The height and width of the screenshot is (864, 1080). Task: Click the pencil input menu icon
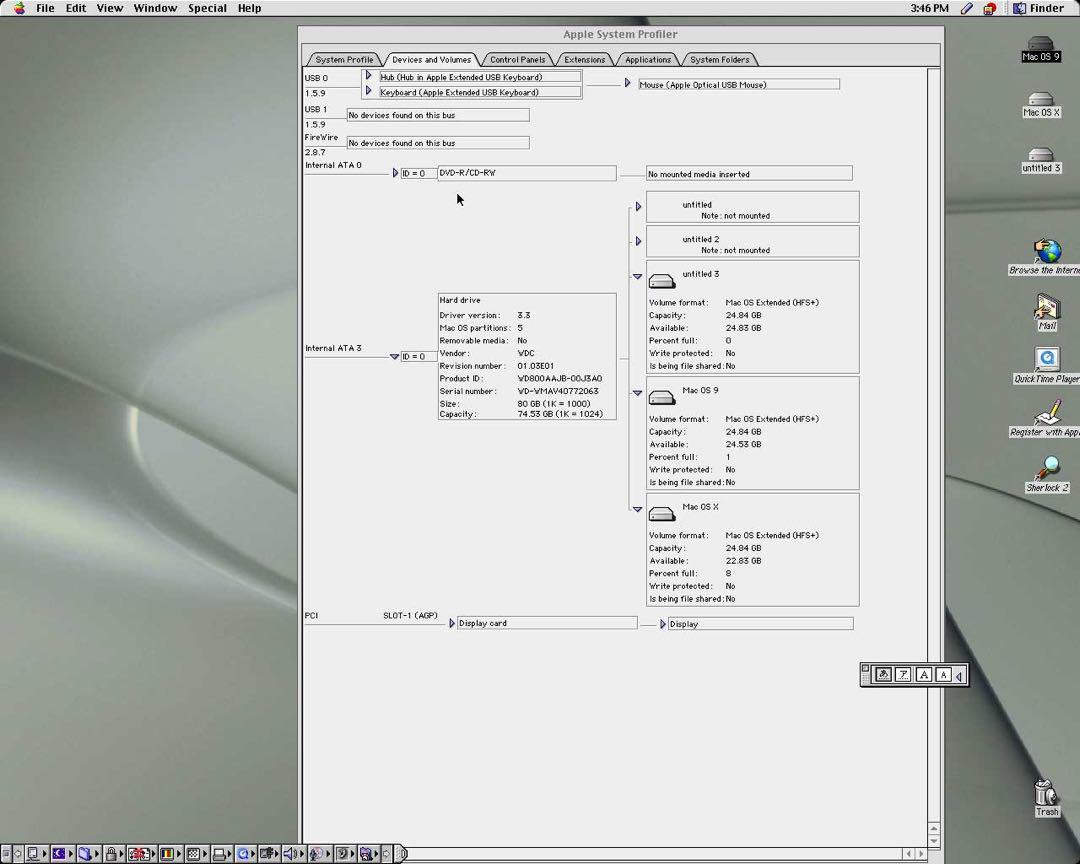coord(967,8)
